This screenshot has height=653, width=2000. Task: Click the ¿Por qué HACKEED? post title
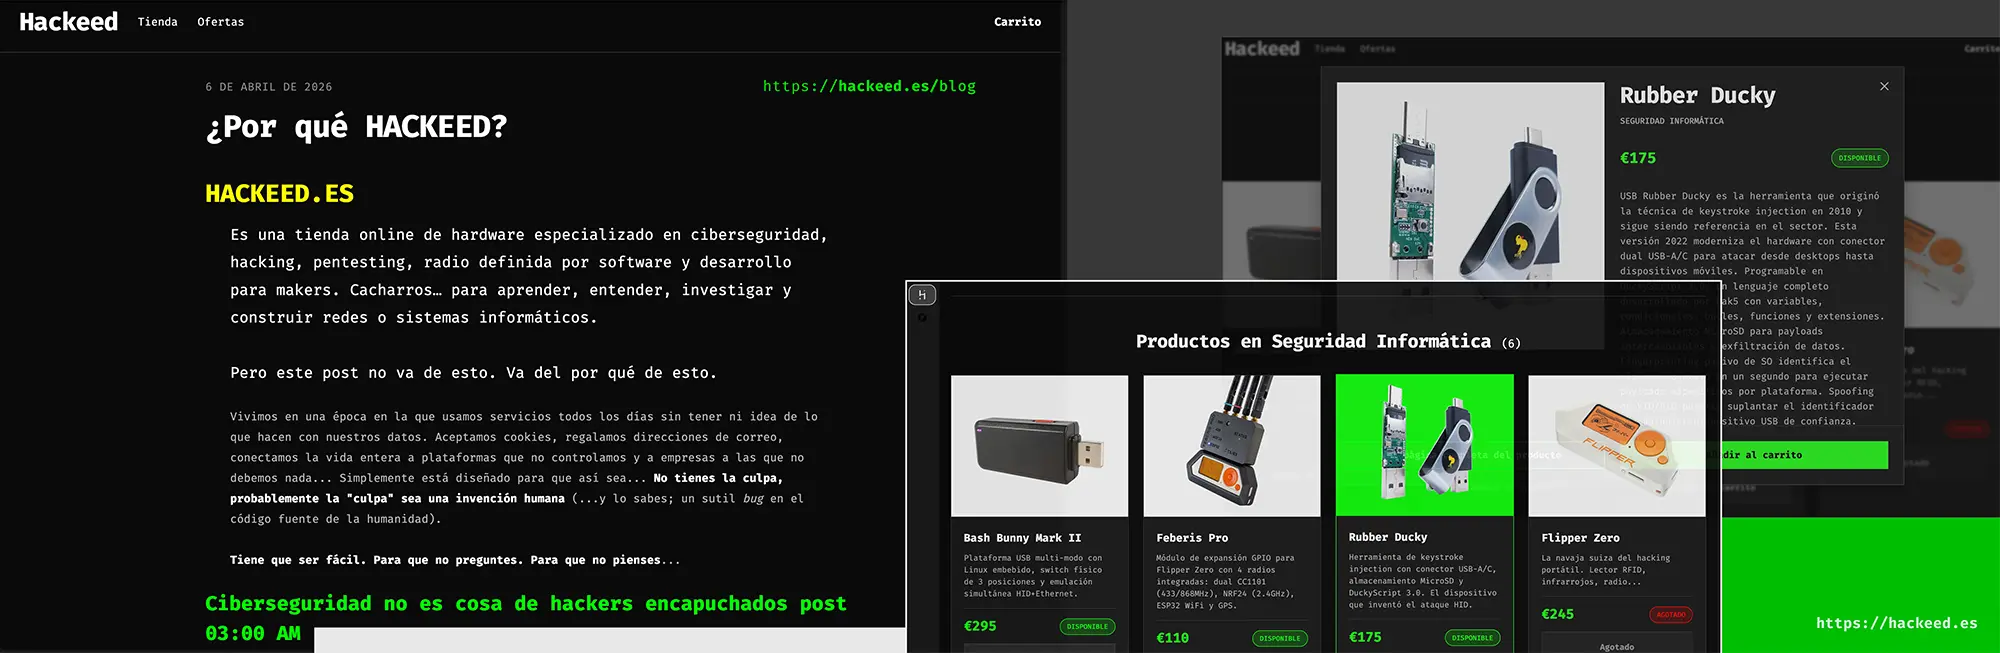point(356,127)
